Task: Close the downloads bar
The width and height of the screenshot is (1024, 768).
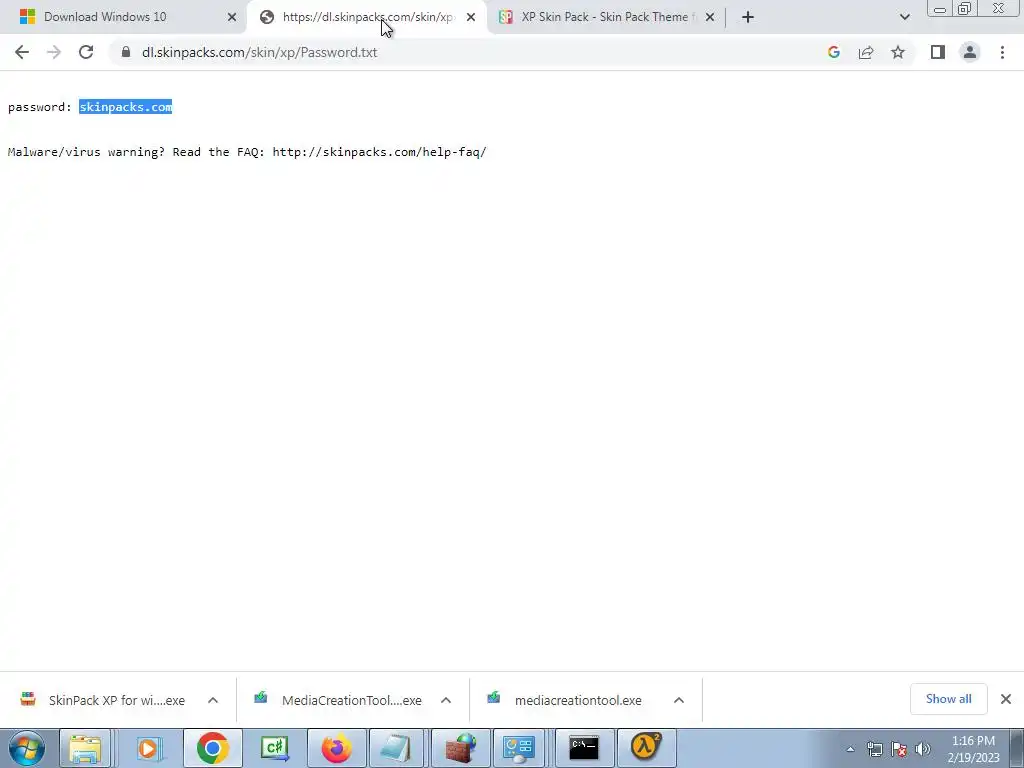Action: tap(1006, 699)
